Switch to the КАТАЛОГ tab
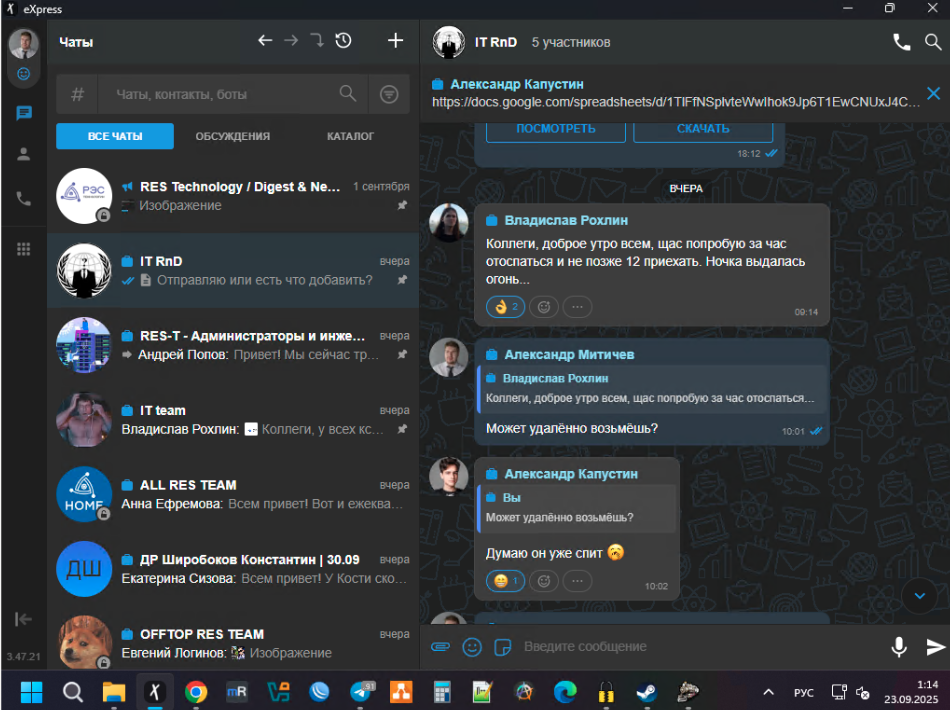 [x=350, y=136]
